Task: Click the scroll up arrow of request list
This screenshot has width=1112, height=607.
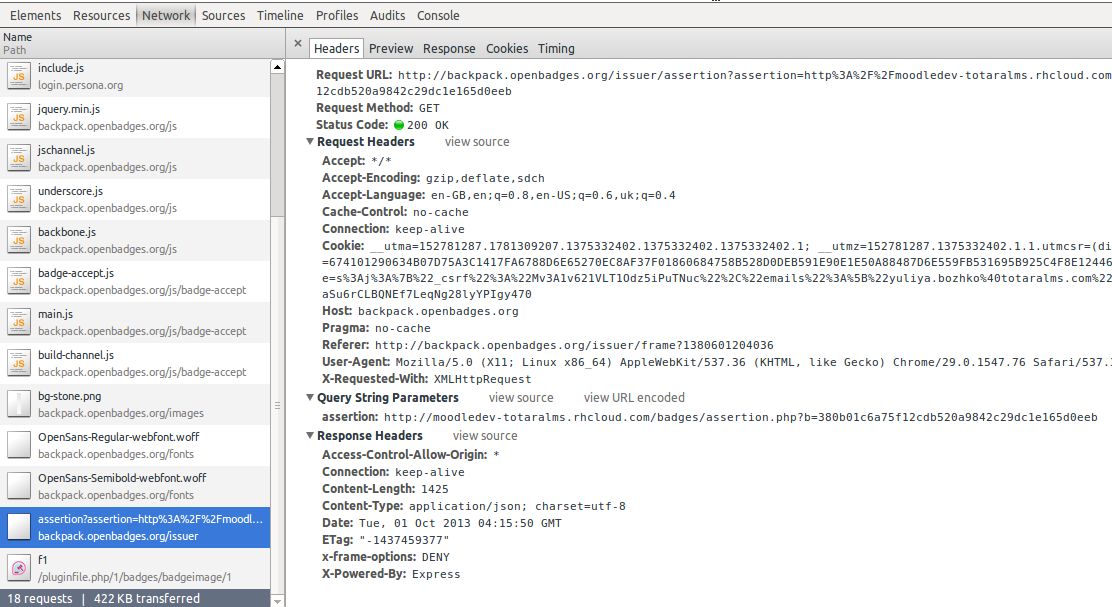Action: pos(277,67)
